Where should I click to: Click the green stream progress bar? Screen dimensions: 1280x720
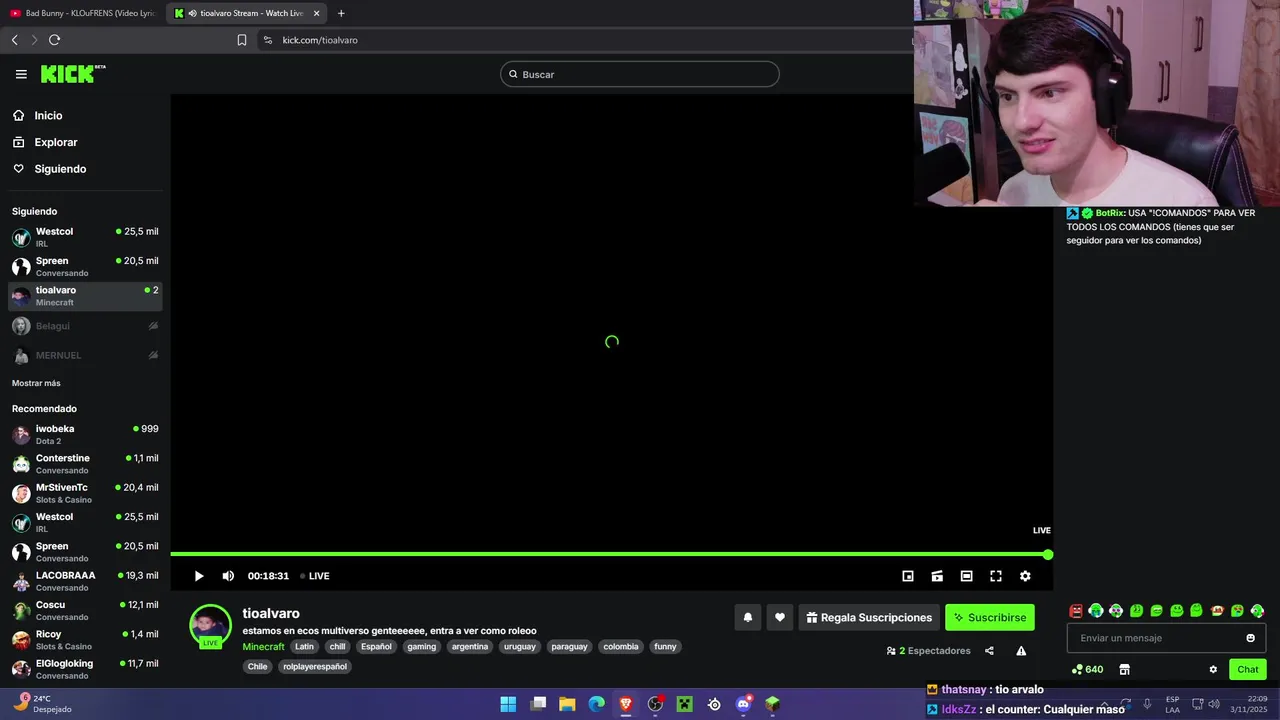point(611,554)
